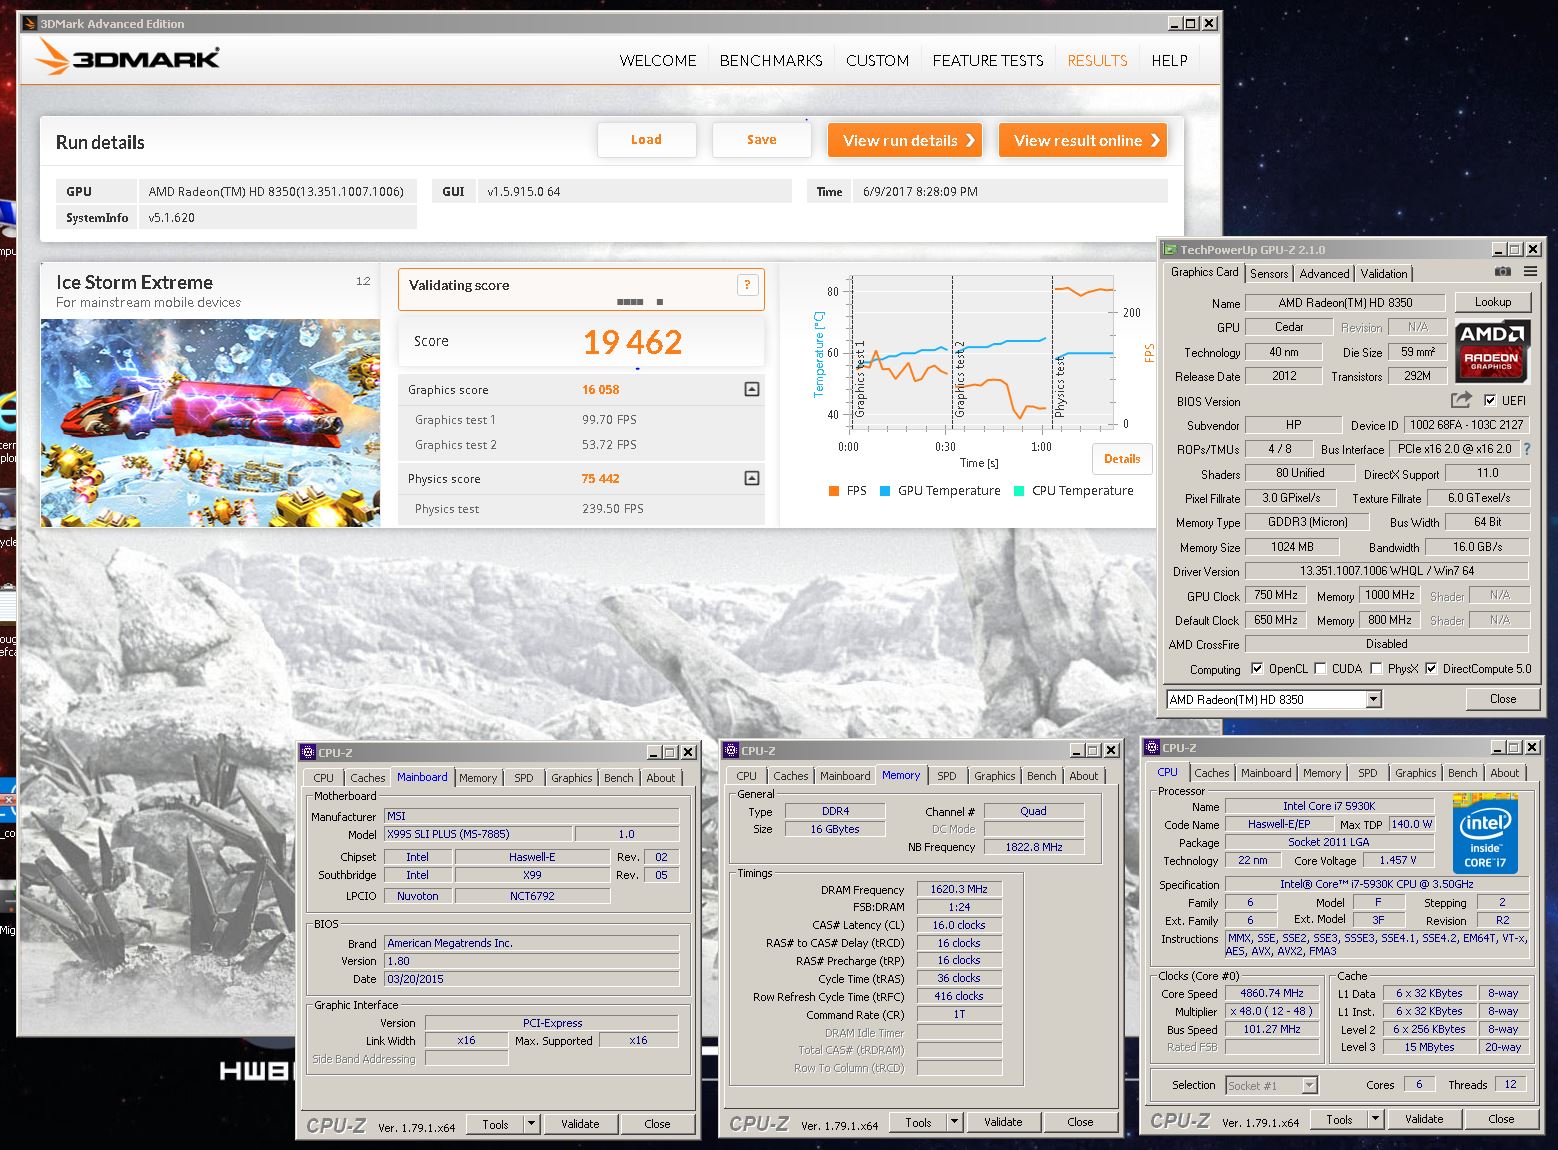The image size is (1558, 1150).
Task: Collapse the Graphics score section
Action: click(x=752, y=389)
